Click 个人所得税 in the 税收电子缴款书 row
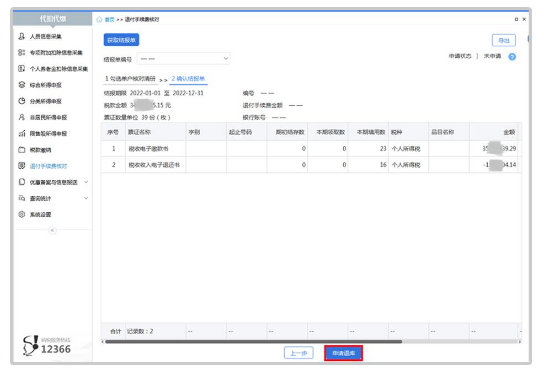Screen dimensions: 544x373 click(x=406, y=149)
